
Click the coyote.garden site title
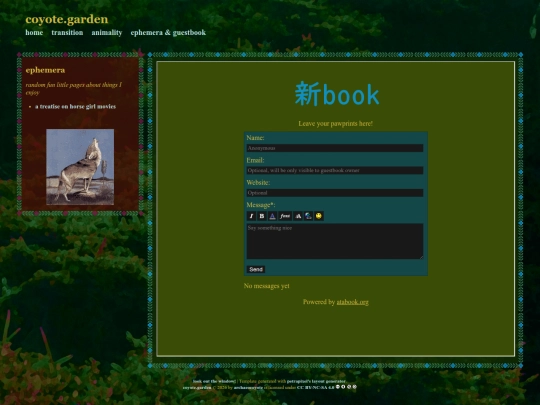[66, 19]
